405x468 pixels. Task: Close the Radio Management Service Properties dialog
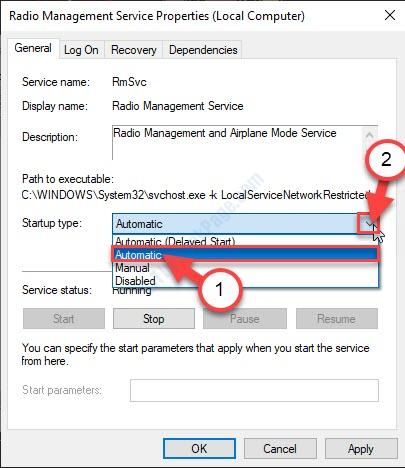[x=390, y=16]
